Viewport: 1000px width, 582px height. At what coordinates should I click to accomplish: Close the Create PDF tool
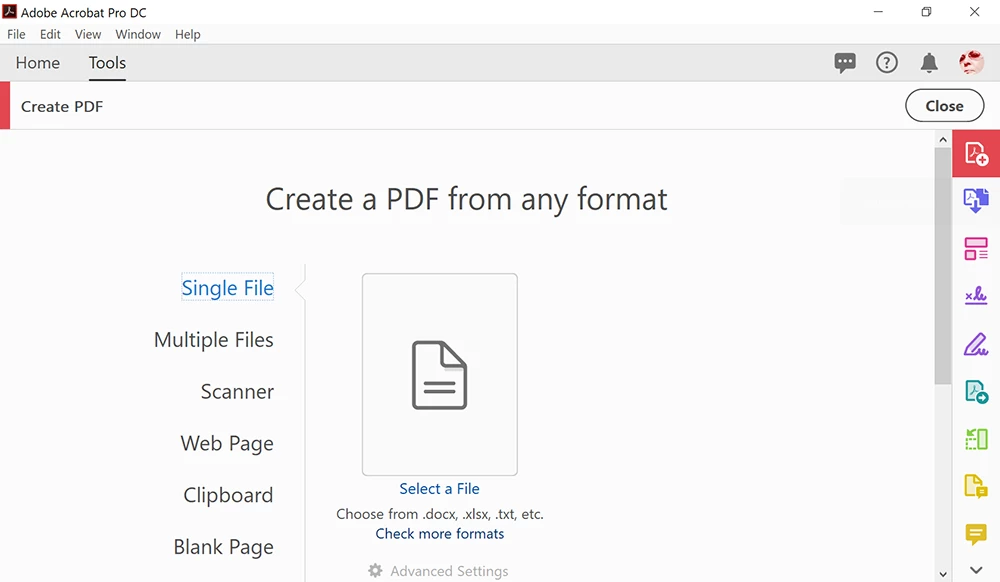click(945, 106)
